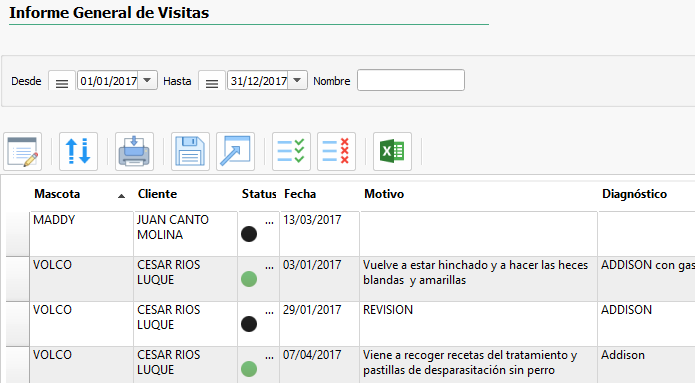The width and height of the screenshot is (695, 383).
Task: Sort by the Fecha column header
Action: point(300,194)
